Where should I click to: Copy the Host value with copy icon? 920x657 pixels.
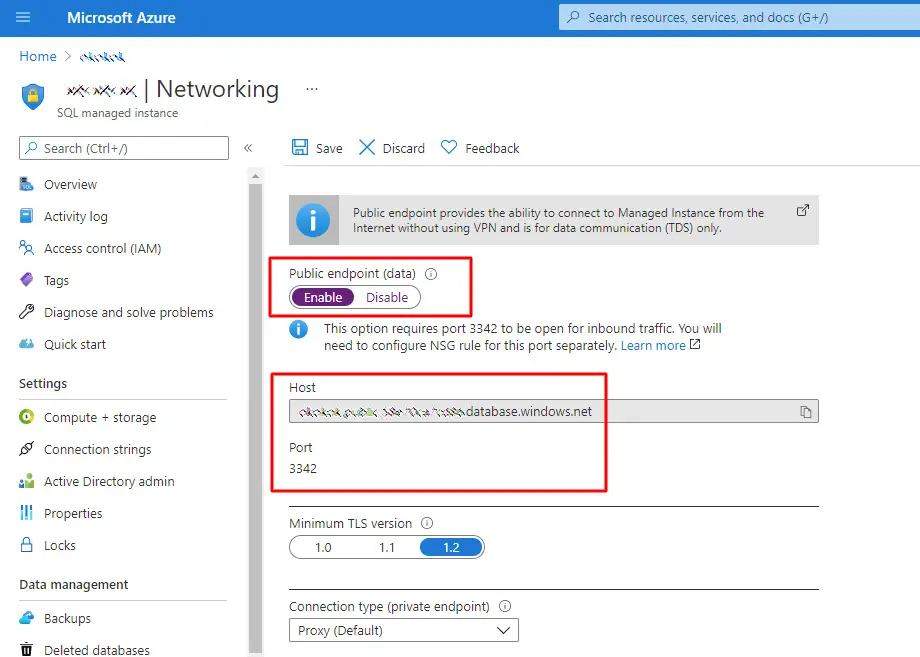click(x=806, y=412)
